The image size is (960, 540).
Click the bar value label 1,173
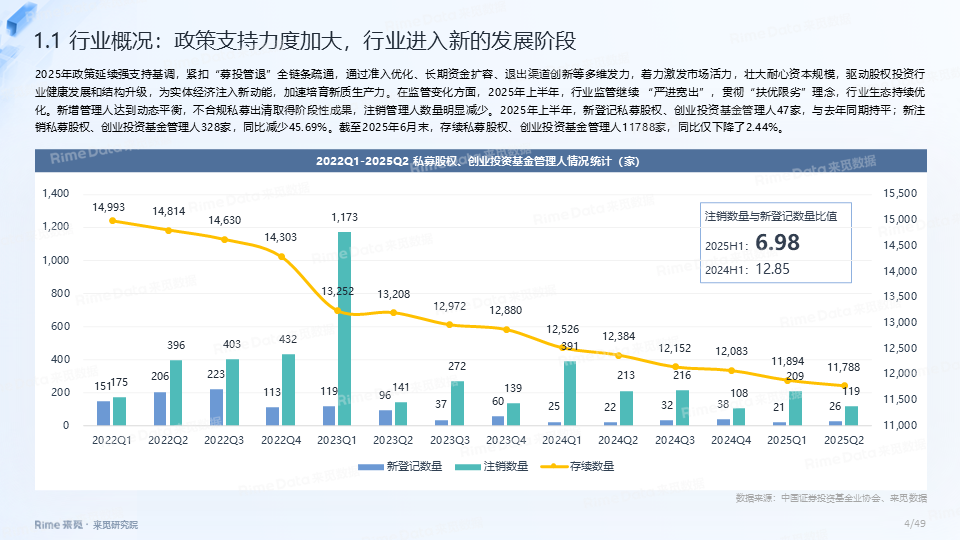[x=344, y=217]
